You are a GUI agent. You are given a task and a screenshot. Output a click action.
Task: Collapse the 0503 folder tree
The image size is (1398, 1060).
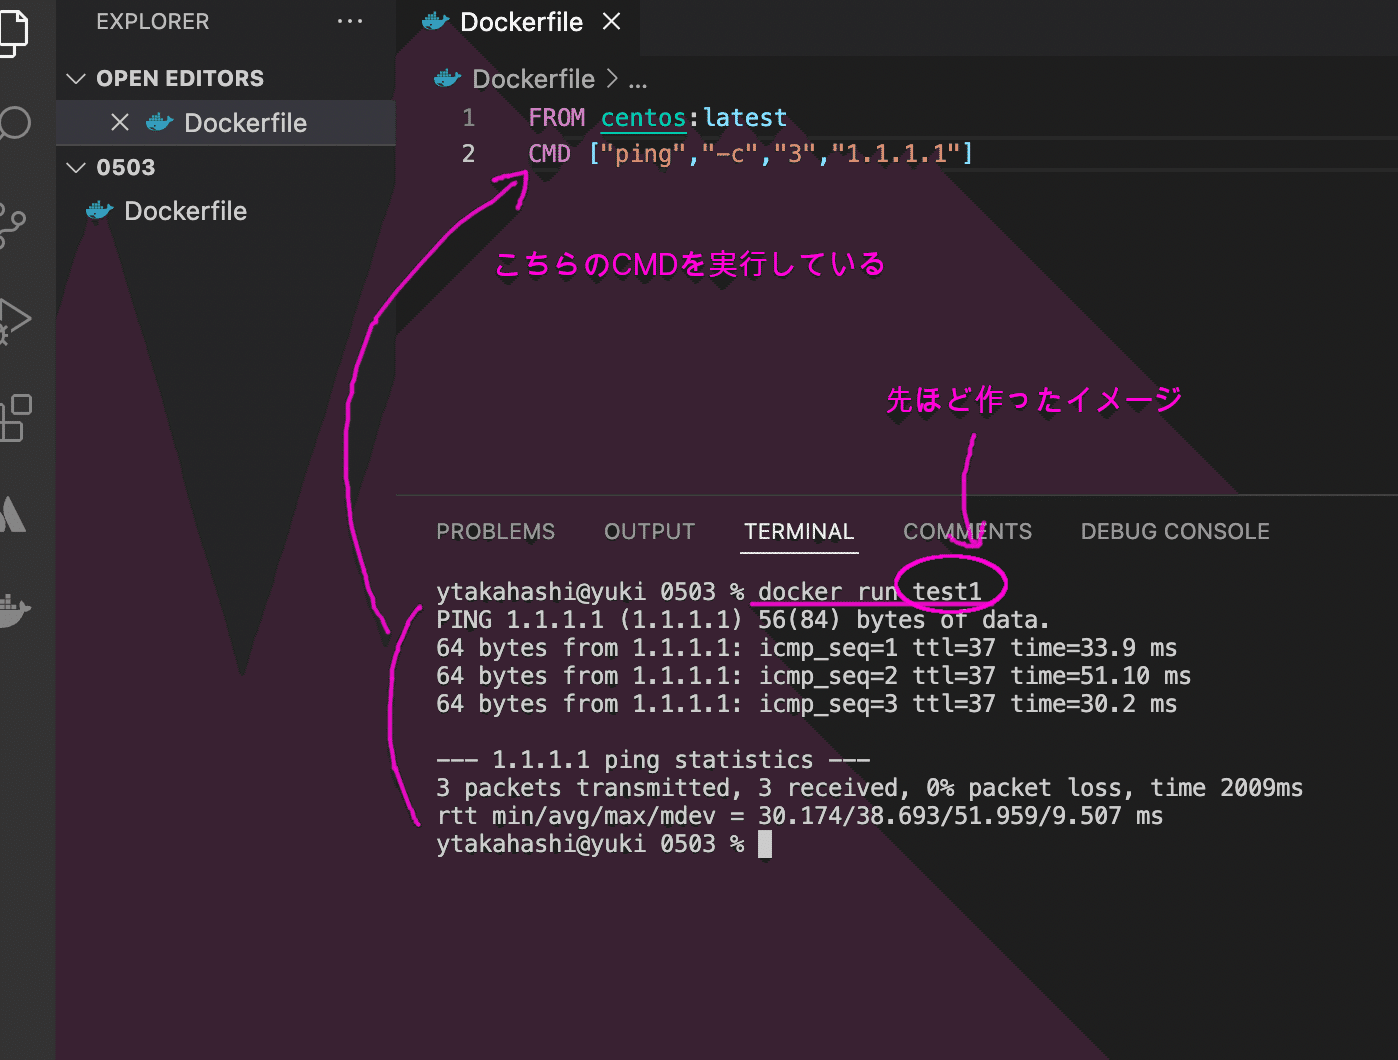tap(76, 167)
